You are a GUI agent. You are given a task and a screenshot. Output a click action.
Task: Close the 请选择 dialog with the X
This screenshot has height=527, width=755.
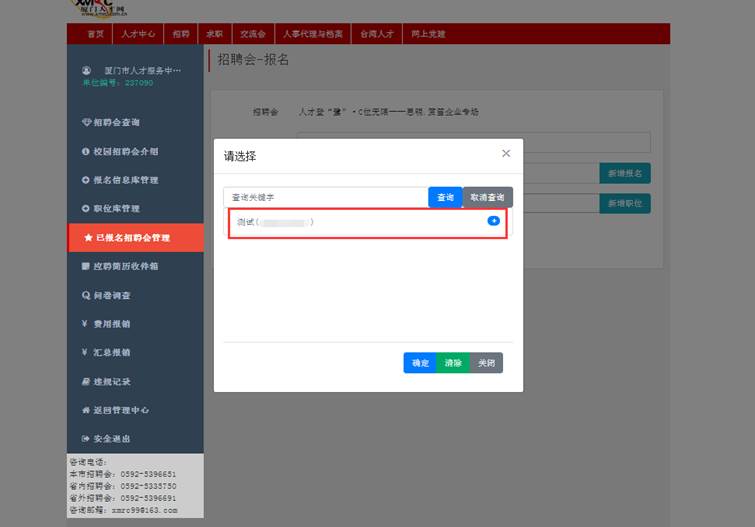pyautogui.click(x=506, y=153)
